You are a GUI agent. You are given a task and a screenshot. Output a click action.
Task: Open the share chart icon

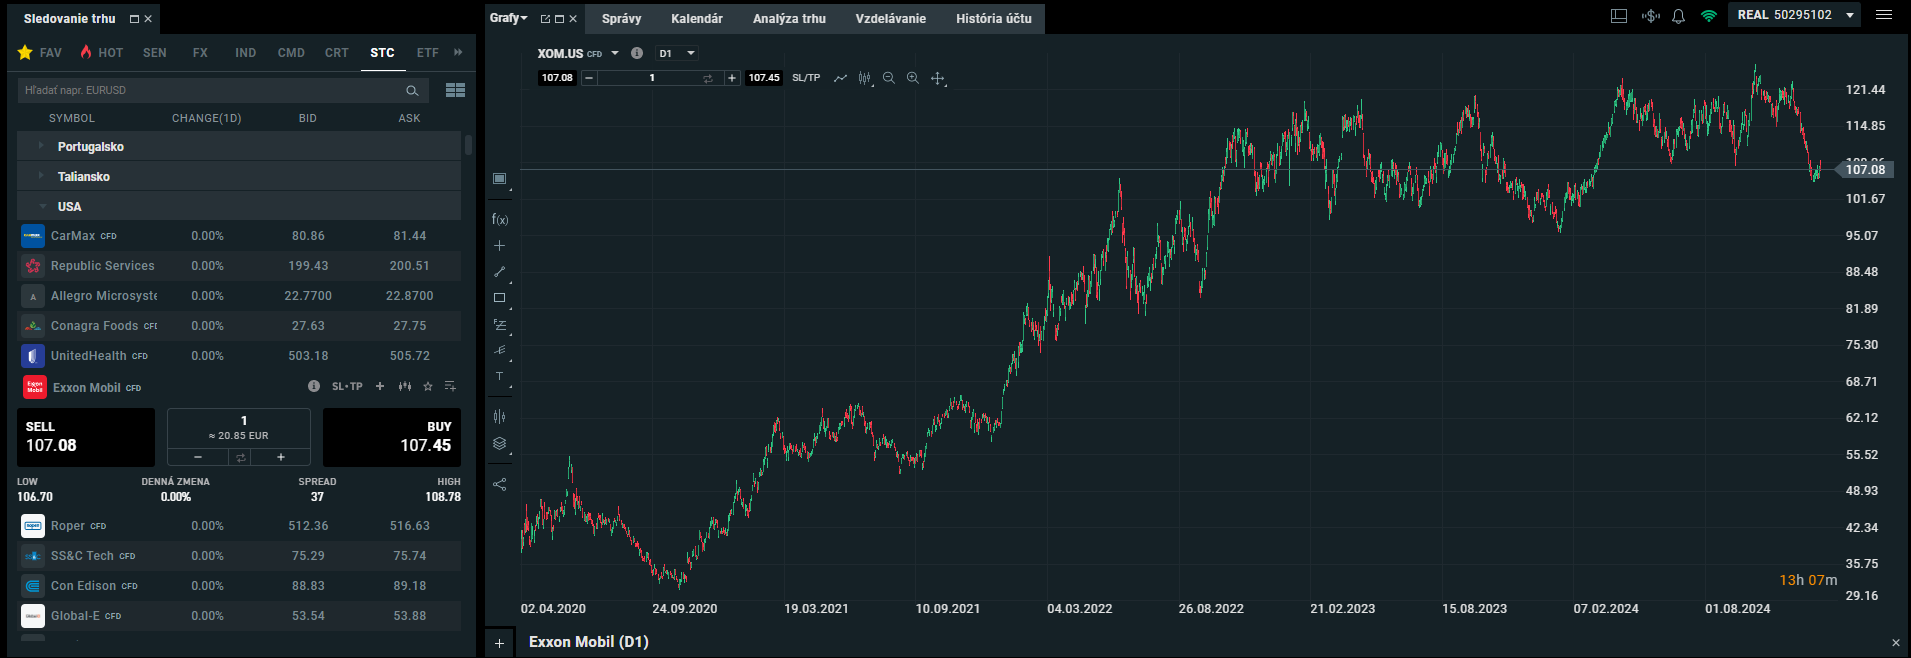(500, 484)
